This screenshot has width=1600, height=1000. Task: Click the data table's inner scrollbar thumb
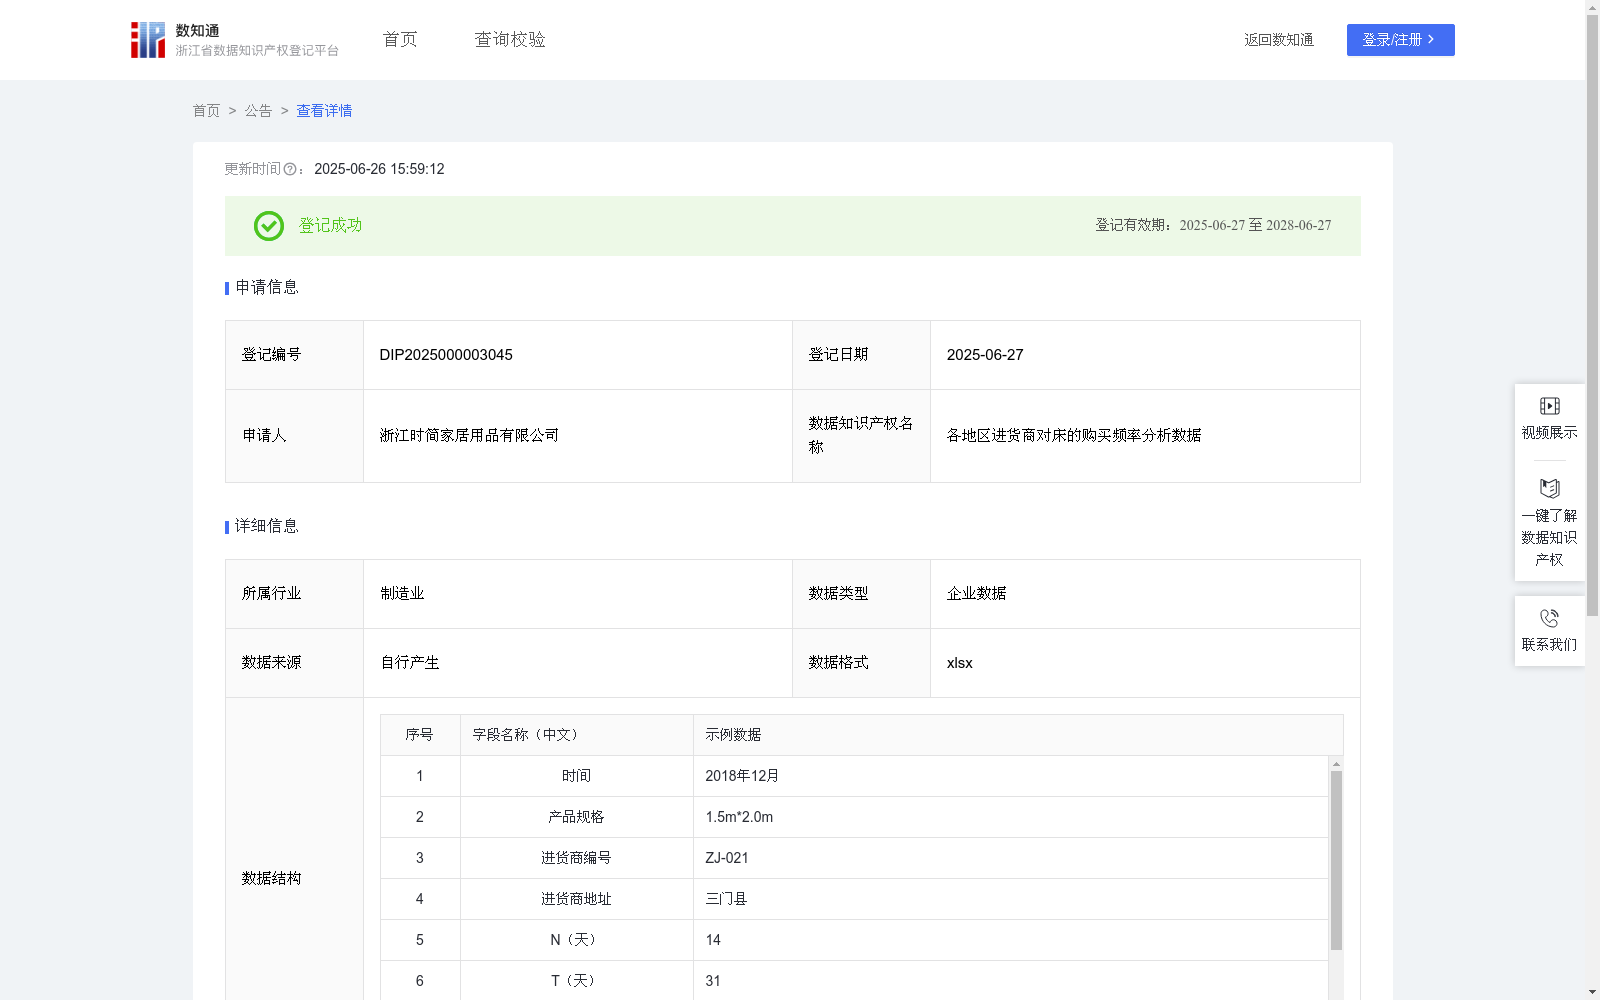click(1336, 860)
